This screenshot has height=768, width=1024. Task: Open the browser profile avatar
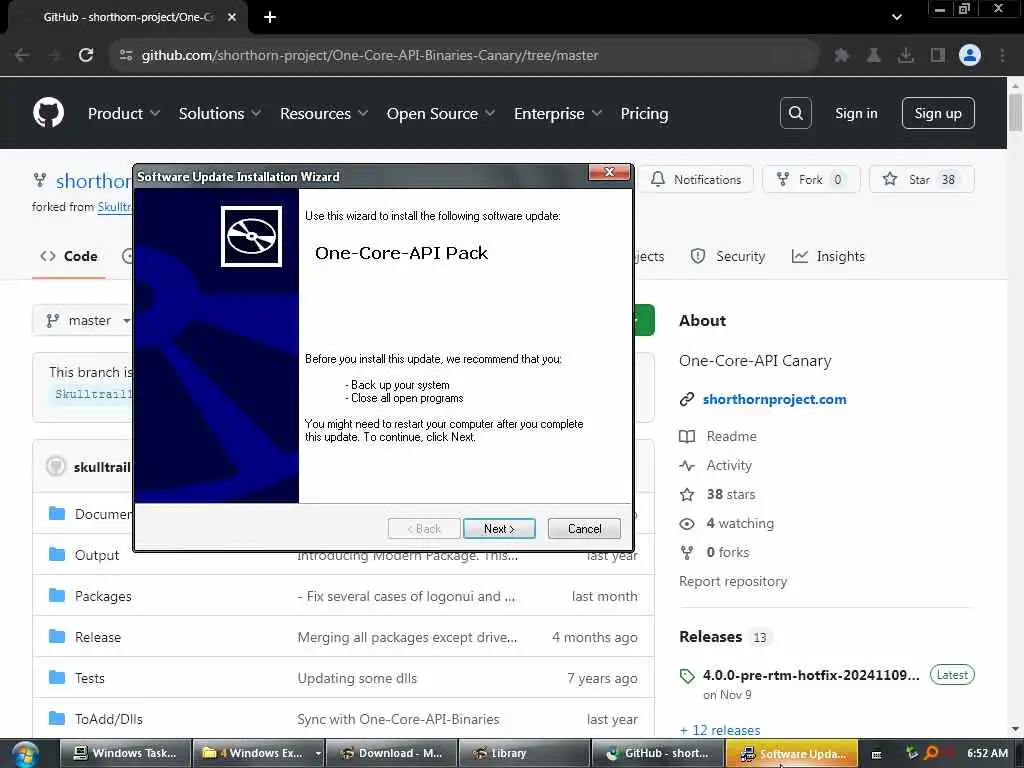click(x=970, y=56)
